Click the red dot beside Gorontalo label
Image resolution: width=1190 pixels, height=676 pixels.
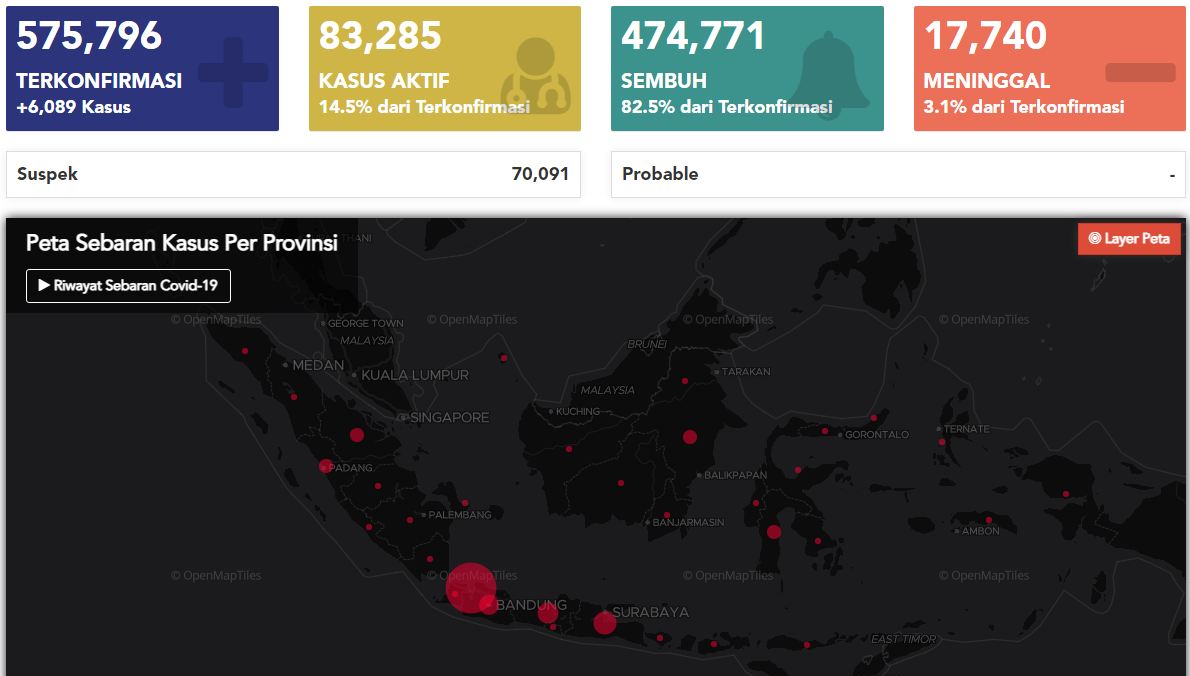tap(825, 431)
